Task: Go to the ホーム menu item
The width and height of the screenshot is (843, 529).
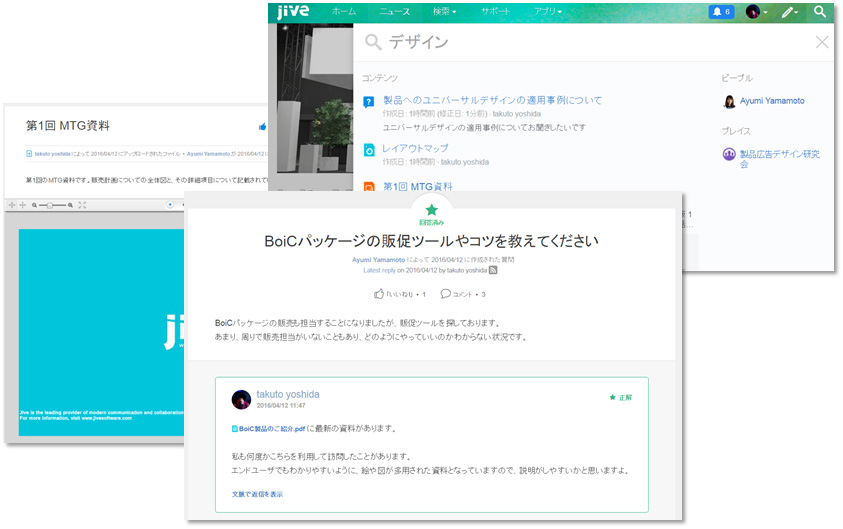Action: (343, 12)
